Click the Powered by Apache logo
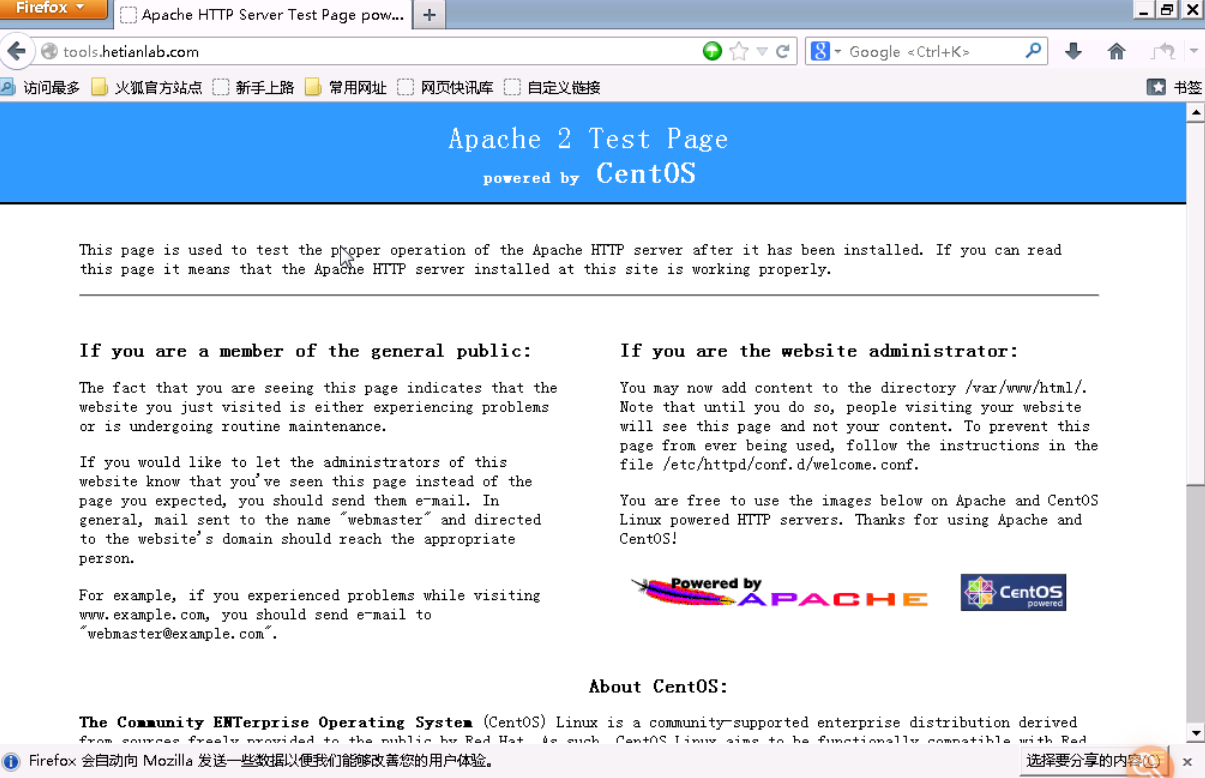Image resolution: width=1205 pixels, height=778 pixels. 780,592
